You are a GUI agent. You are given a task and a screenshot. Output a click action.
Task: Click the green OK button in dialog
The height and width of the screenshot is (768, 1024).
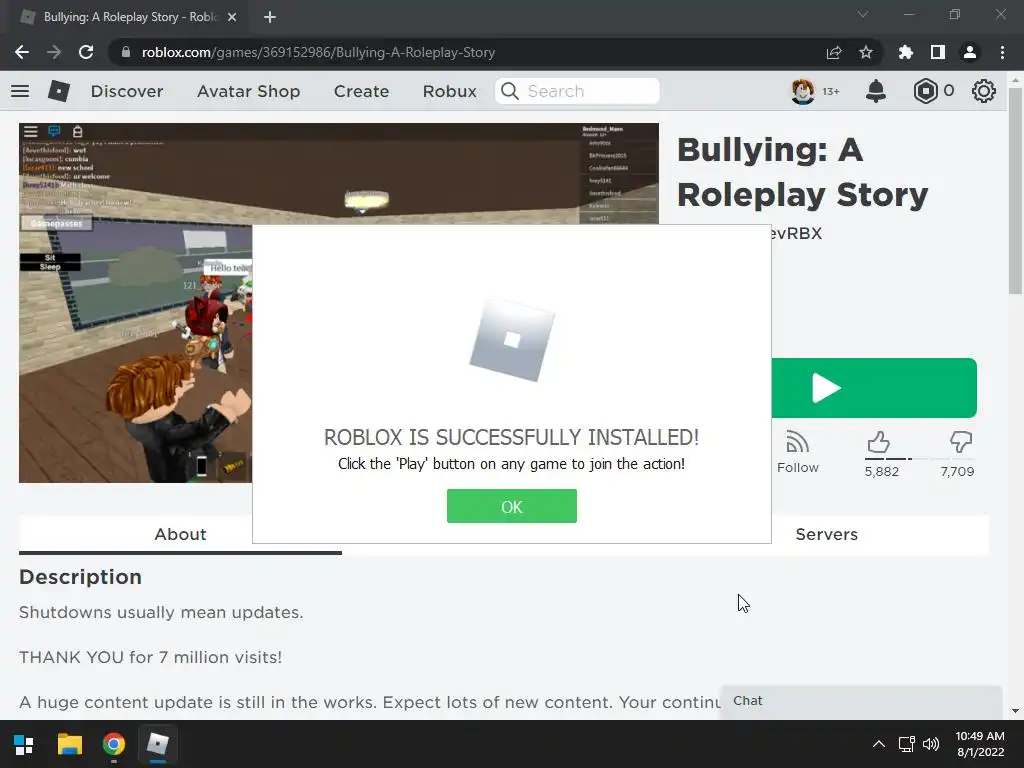pos(511,506)
